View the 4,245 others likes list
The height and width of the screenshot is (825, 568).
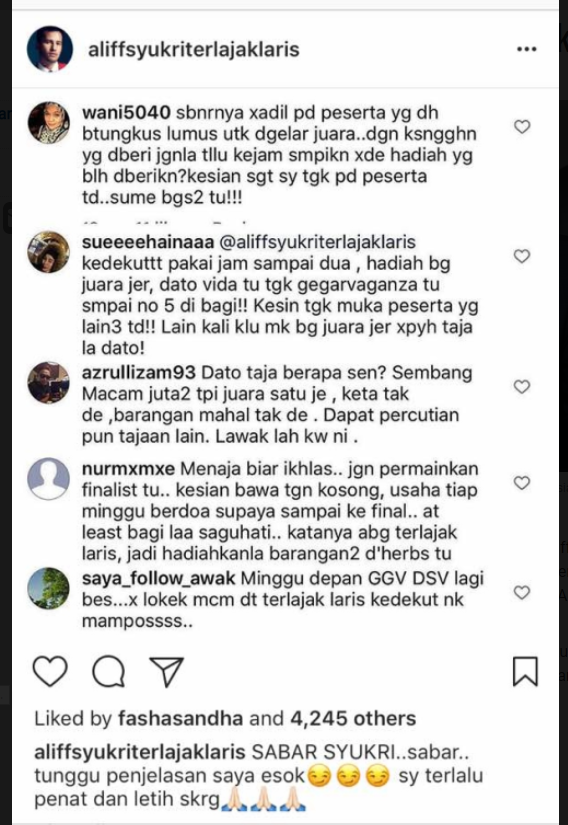(353, 718)
